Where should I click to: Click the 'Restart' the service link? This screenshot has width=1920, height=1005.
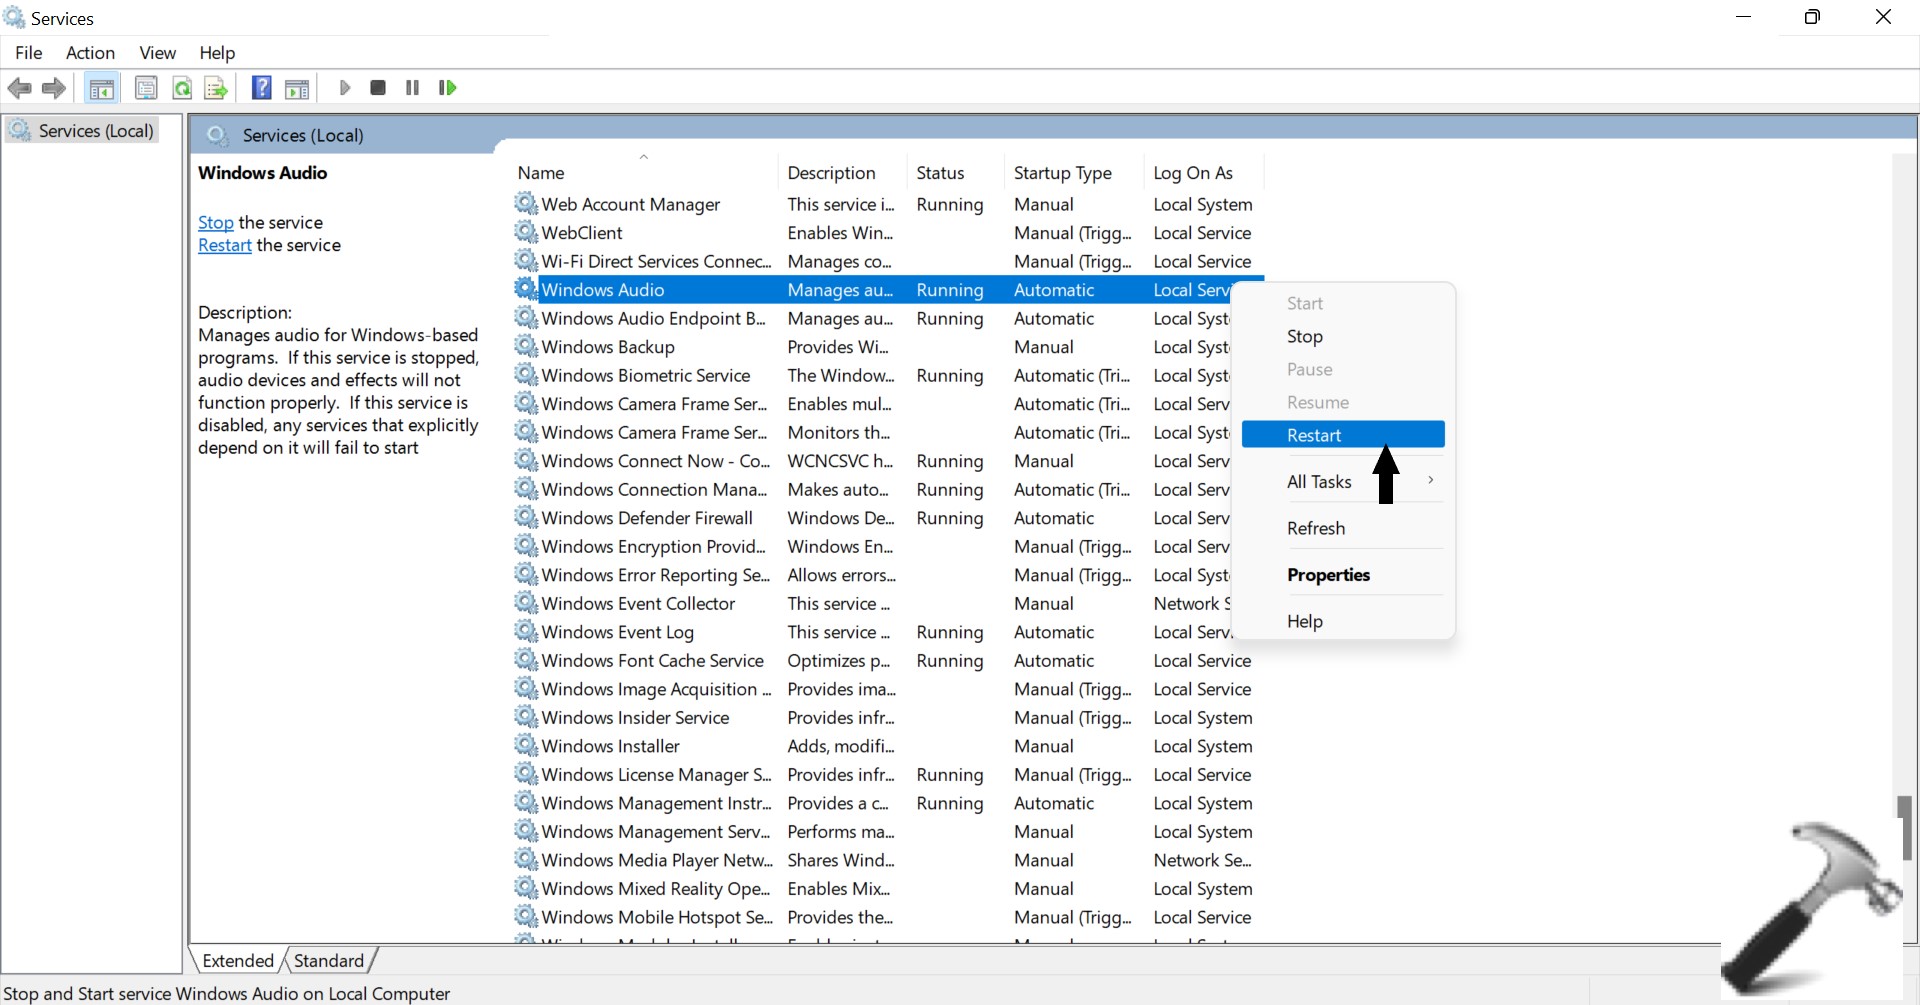224,246
